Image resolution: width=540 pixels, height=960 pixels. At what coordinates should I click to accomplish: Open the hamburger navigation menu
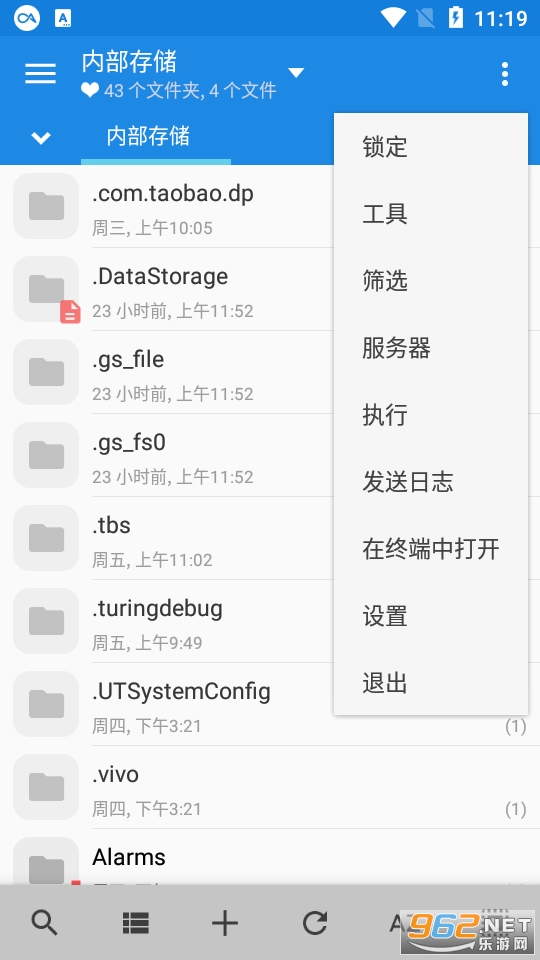click(x=40, y=73)
